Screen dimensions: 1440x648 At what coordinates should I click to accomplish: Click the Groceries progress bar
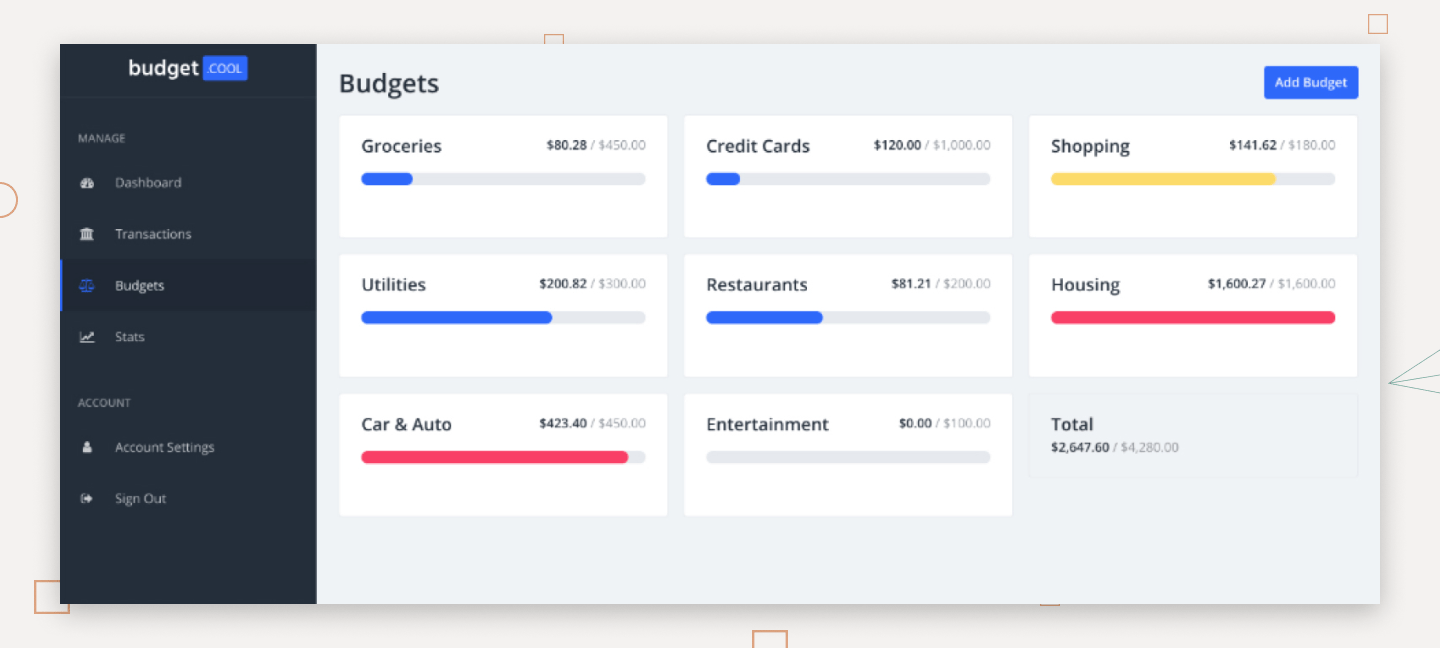pyautogui.click(x=502, y=179)
